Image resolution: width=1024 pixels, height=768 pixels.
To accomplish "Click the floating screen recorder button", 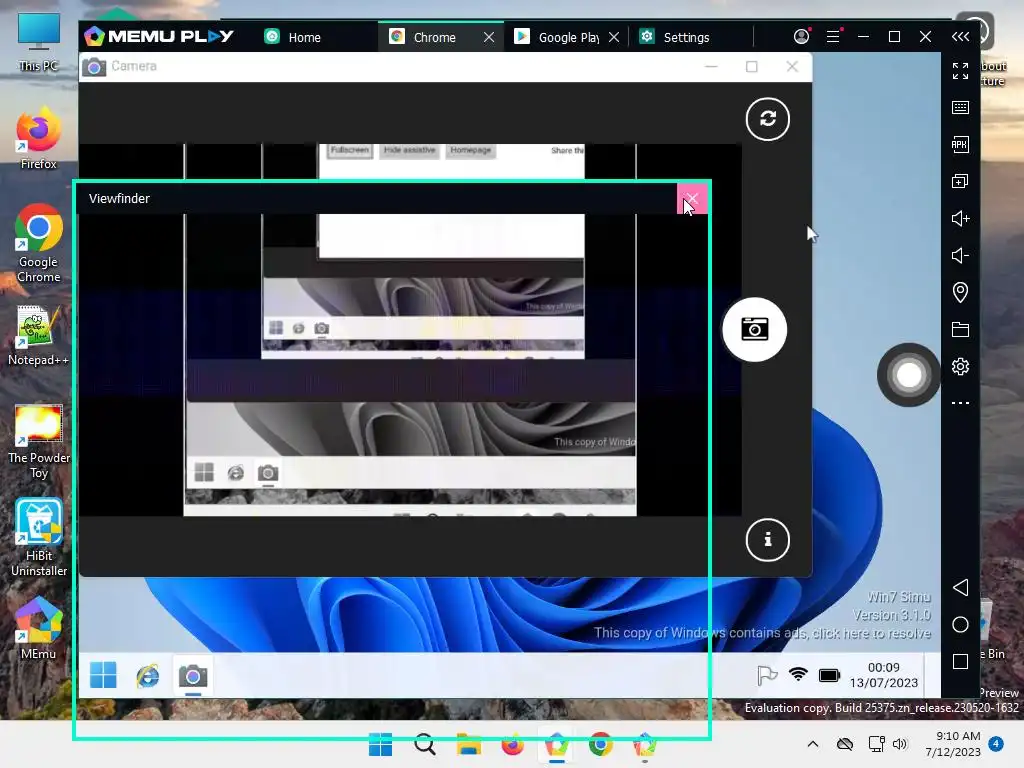I will [908, 375].
